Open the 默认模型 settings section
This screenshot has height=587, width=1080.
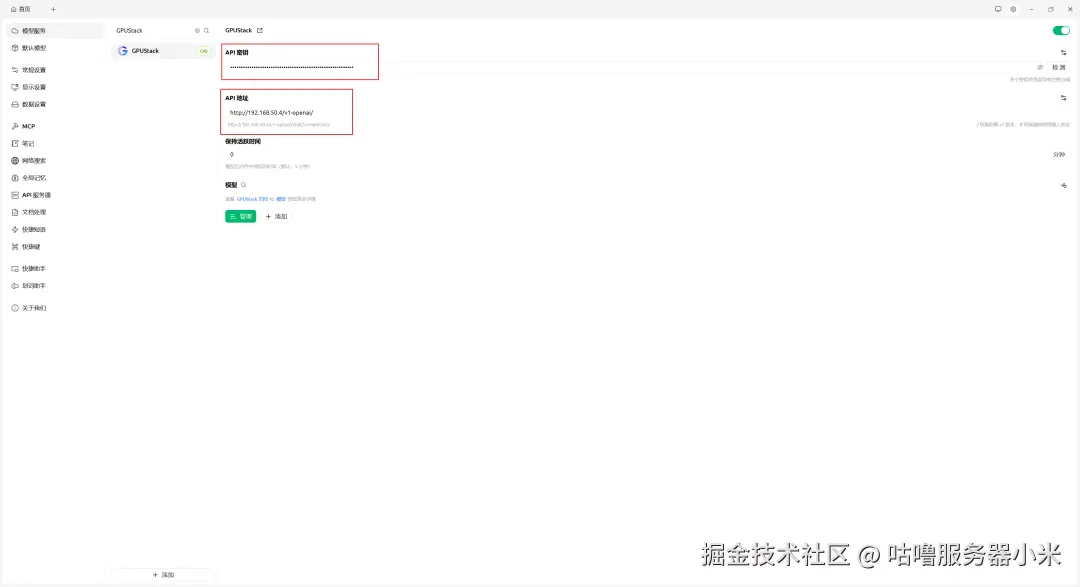click(x=54, y=48)
